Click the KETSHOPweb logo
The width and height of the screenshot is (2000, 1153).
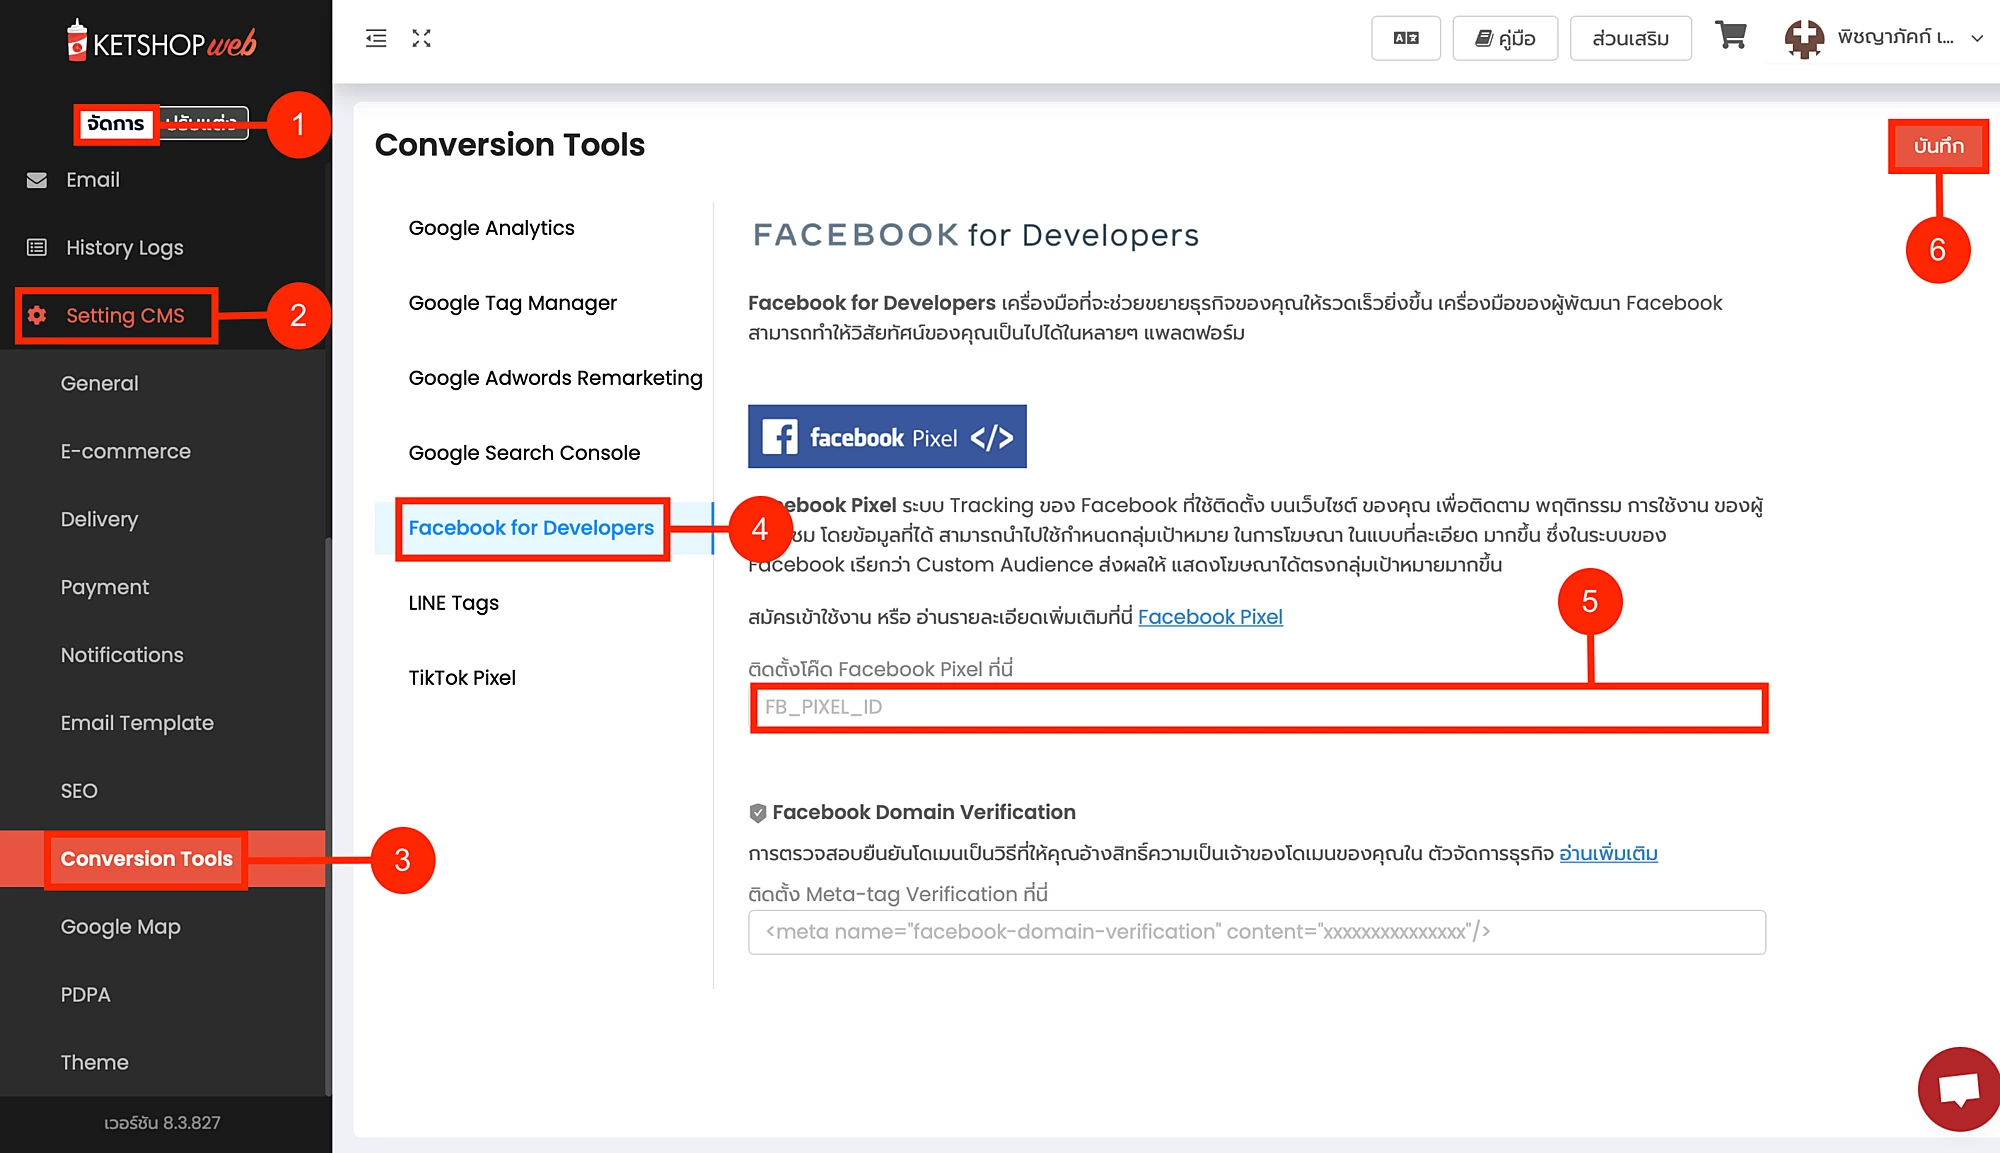coord(160,42)
